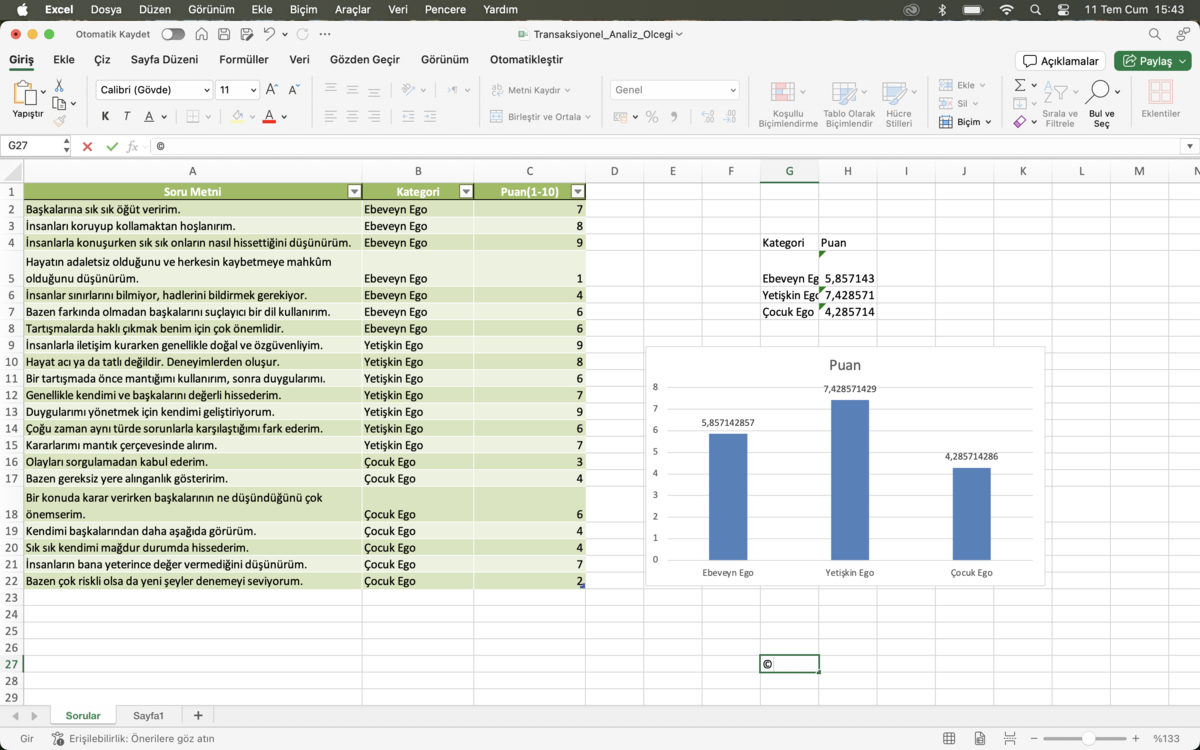Click the Bul ve Seç button
The image size is (1200, 750).
coord(1101,104)
